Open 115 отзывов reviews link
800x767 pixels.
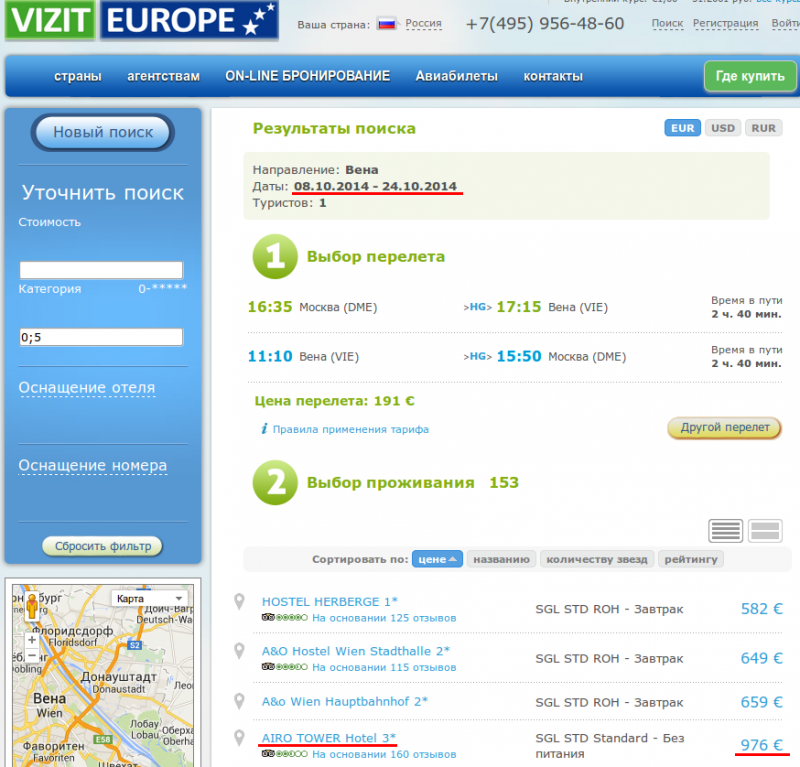384,667
